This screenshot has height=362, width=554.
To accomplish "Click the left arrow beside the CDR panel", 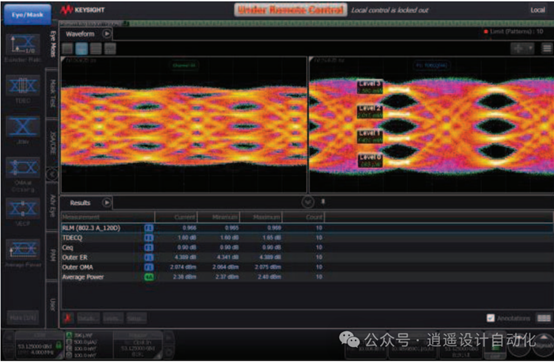I will coord(8,337).
